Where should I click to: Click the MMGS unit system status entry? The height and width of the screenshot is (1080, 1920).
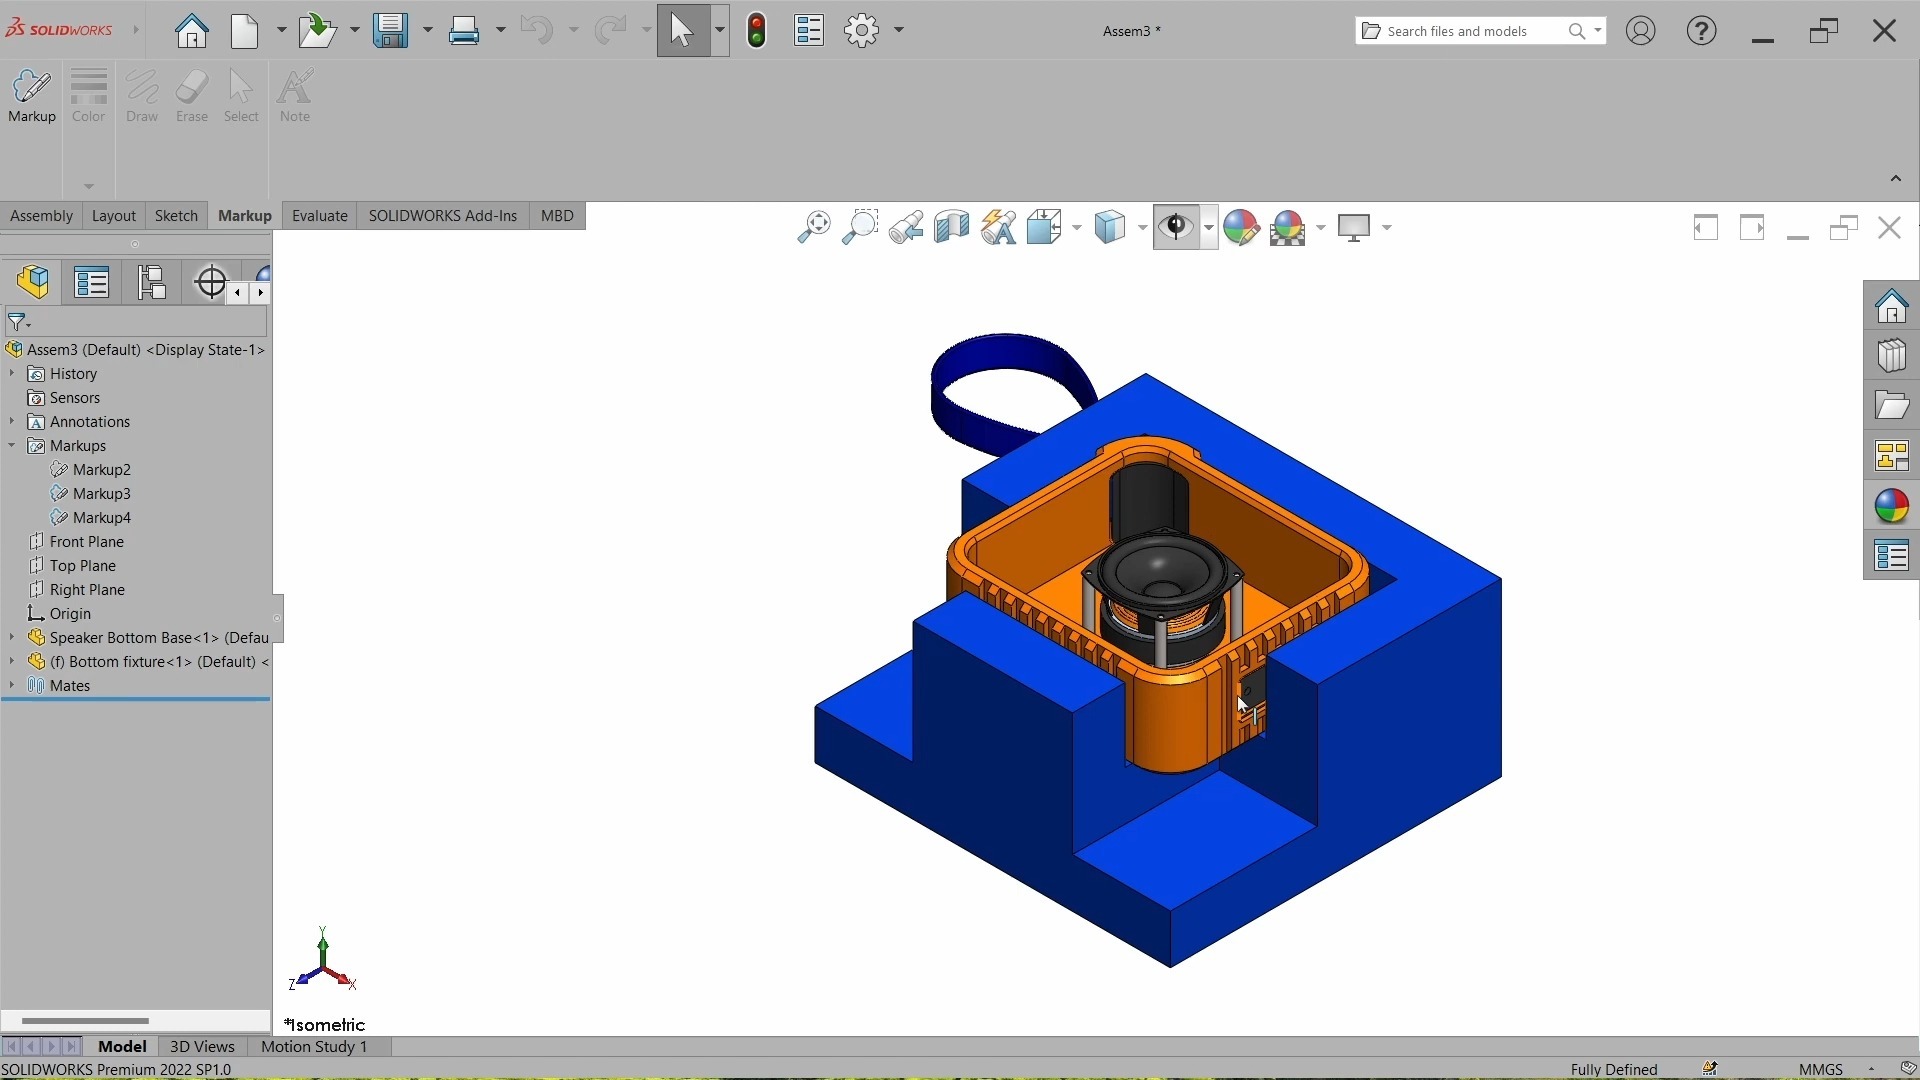[x=1820, y=1069]
